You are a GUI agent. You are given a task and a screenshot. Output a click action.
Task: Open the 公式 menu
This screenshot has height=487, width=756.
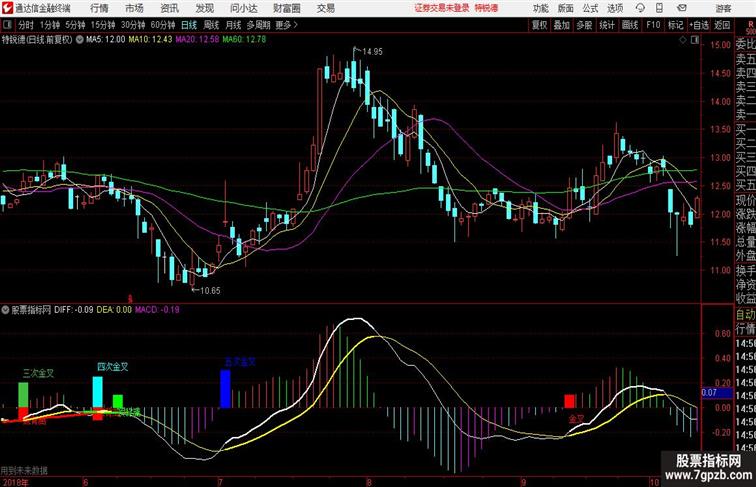(590, 8)
